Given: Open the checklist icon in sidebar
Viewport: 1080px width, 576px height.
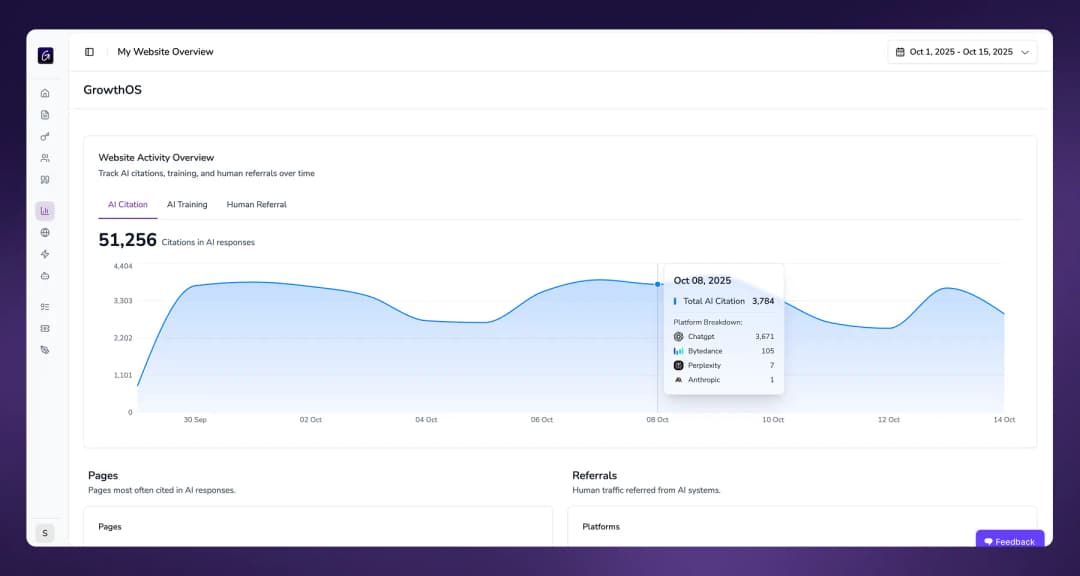Looking at the screenshot, I should click(45, 307).
